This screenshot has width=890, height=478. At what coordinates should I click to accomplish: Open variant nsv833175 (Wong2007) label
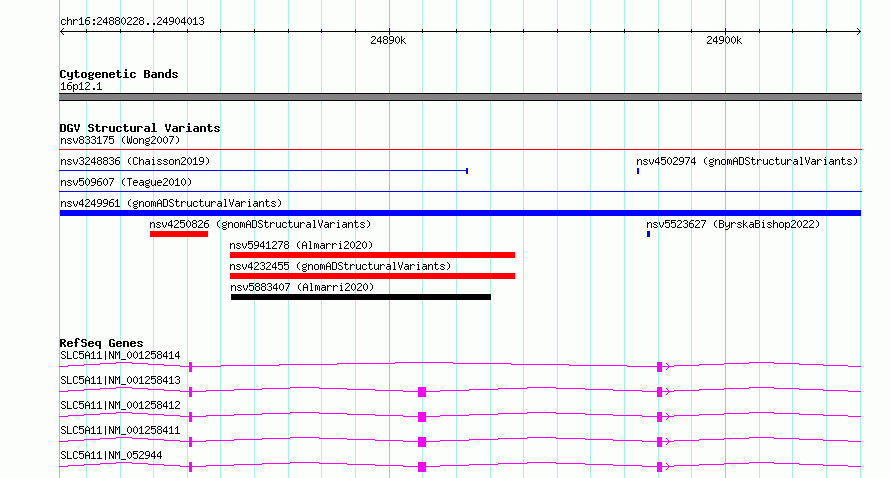[x=120, y=140]
